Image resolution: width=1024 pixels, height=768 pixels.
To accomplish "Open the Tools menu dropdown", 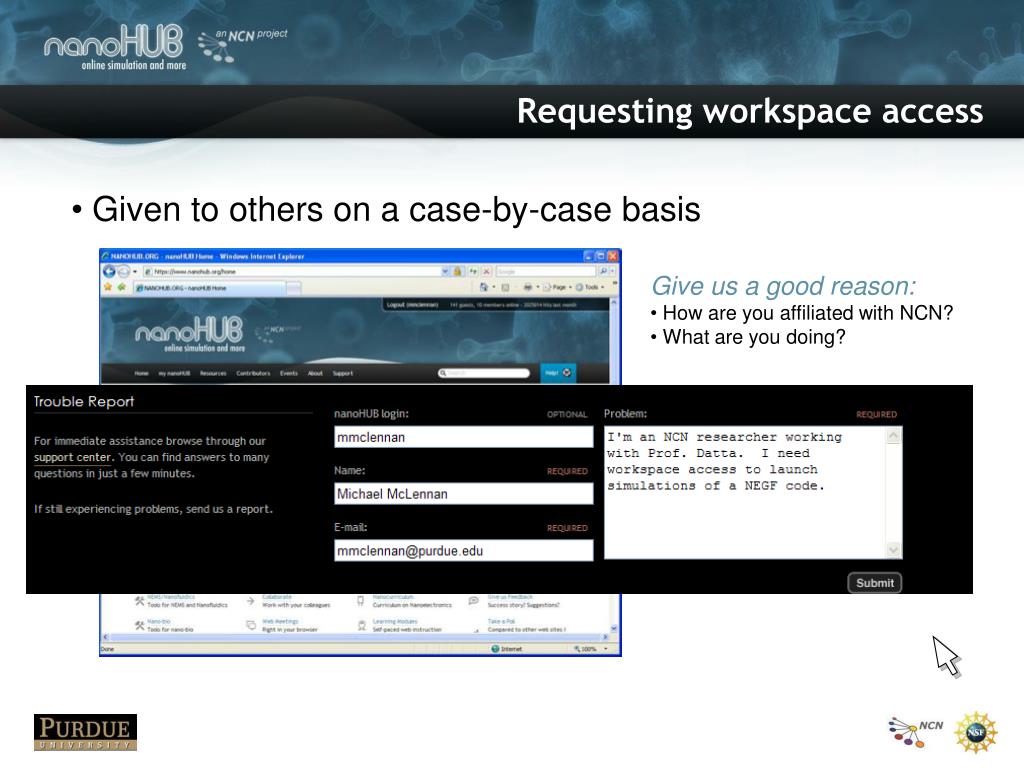I will 591,287.
